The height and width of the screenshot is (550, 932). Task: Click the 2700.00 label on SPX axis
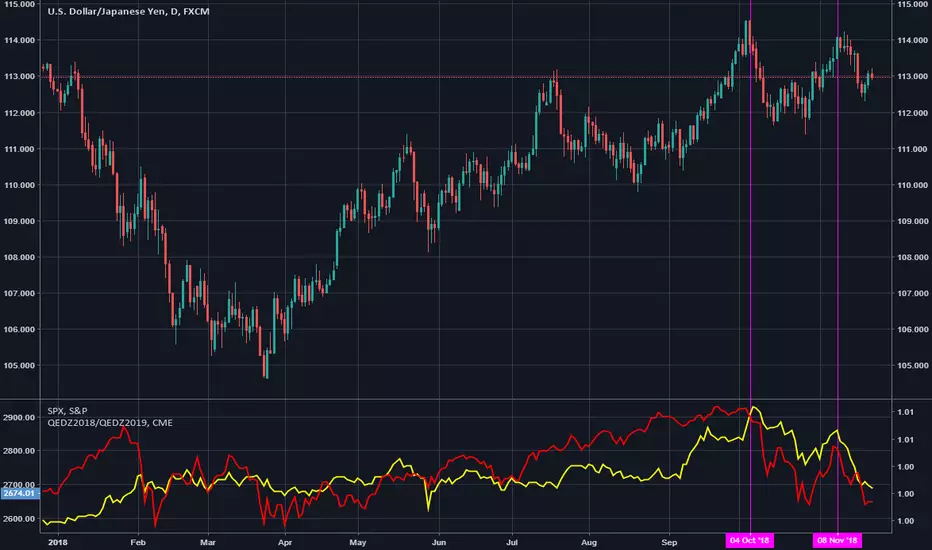tap(19, 485)
